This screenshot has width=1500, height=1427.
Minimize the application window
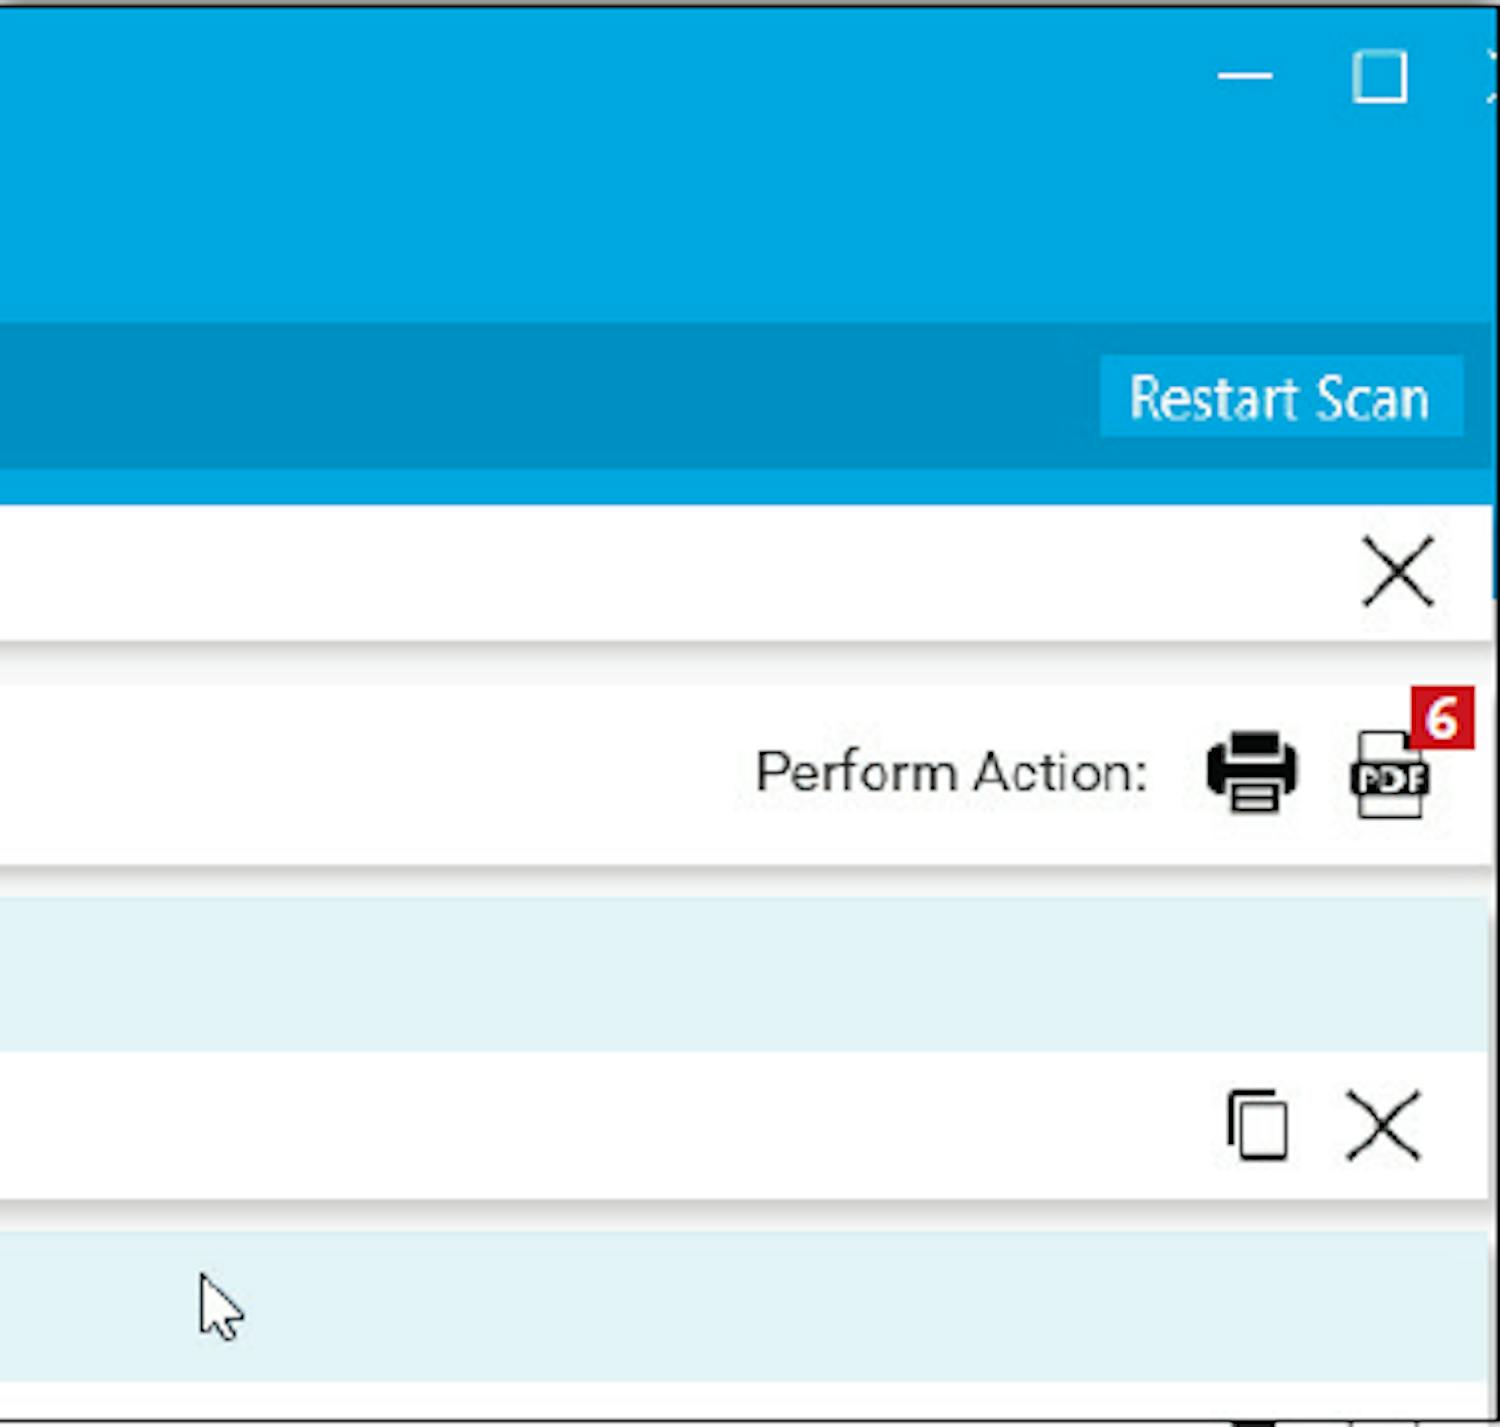pos(1245,76)
